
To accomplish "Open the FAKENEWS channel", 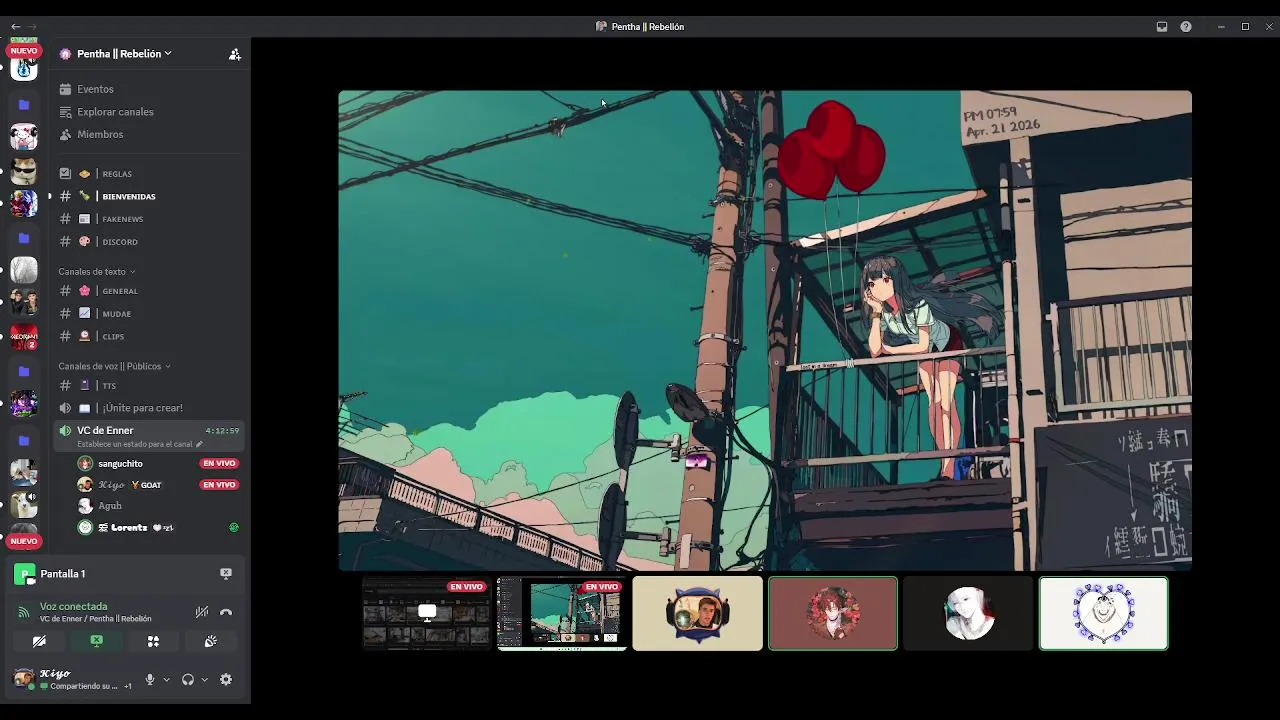I will tap(147, 219).
